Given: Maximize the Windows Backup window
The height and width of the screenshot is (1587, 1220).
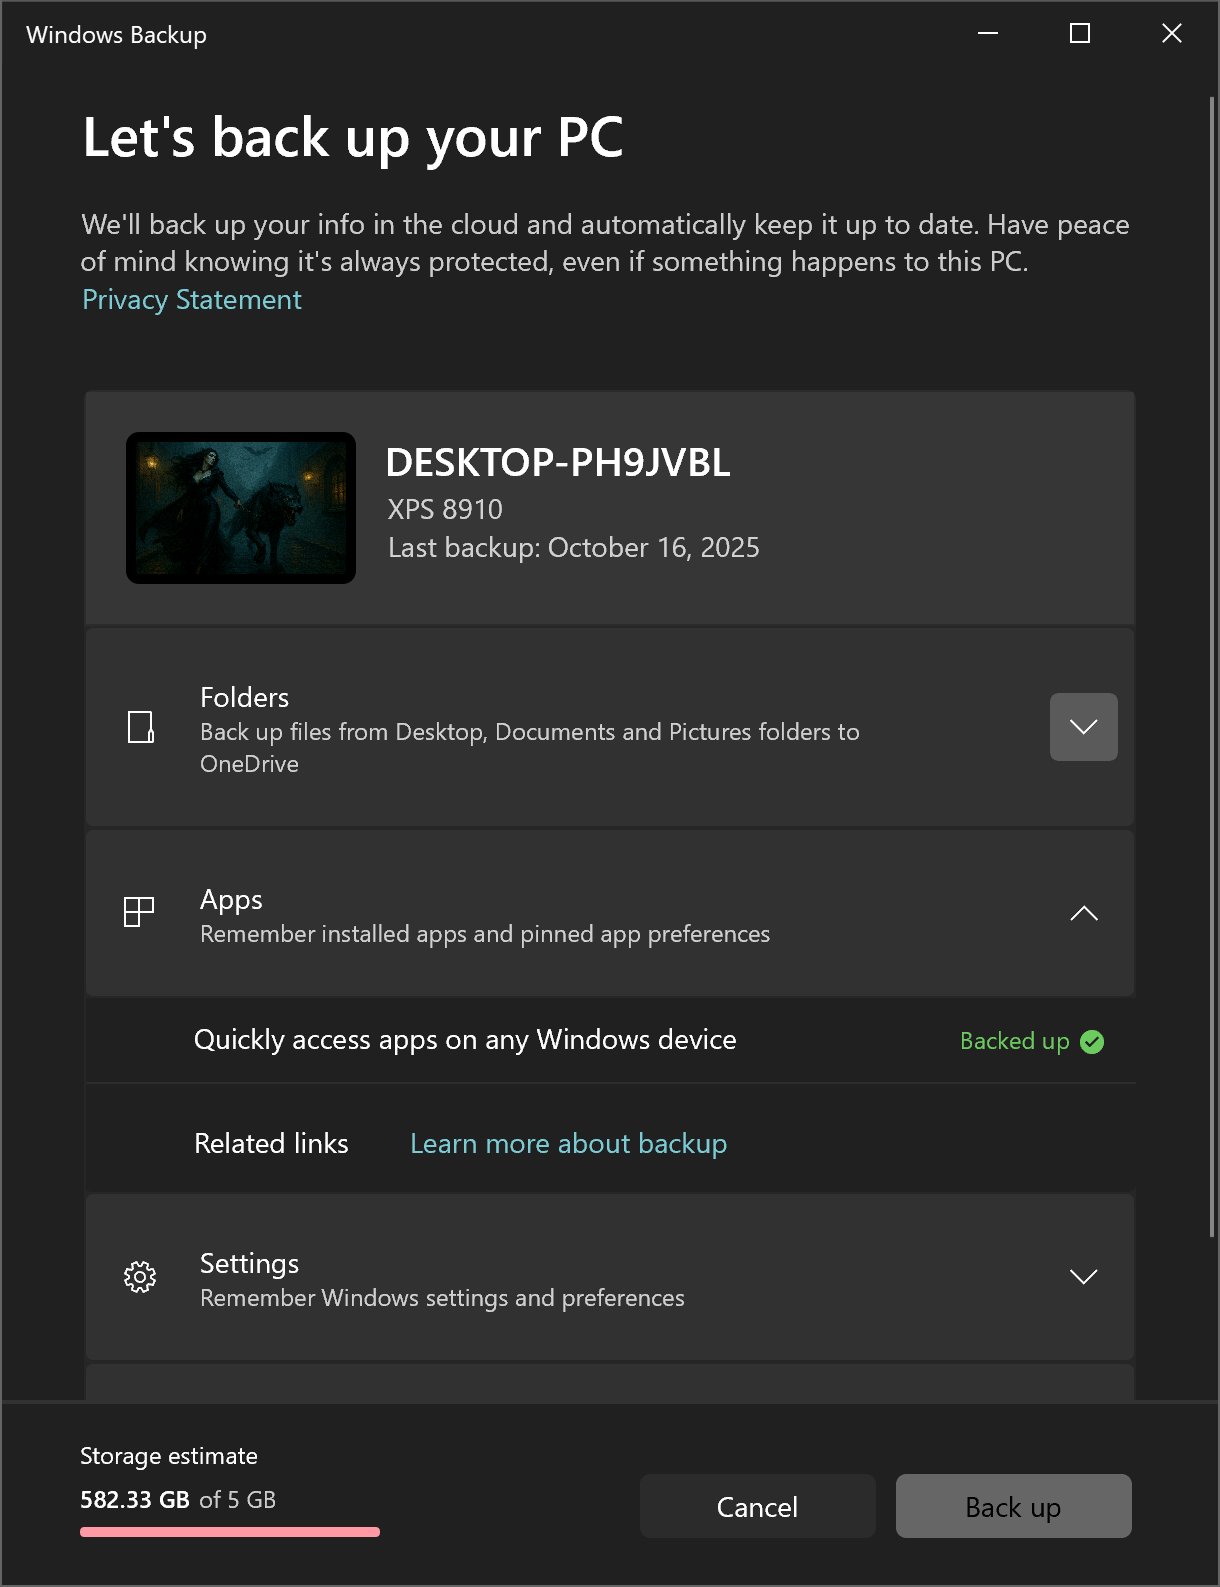Looking at the screenshot, I should [1080, 34].
